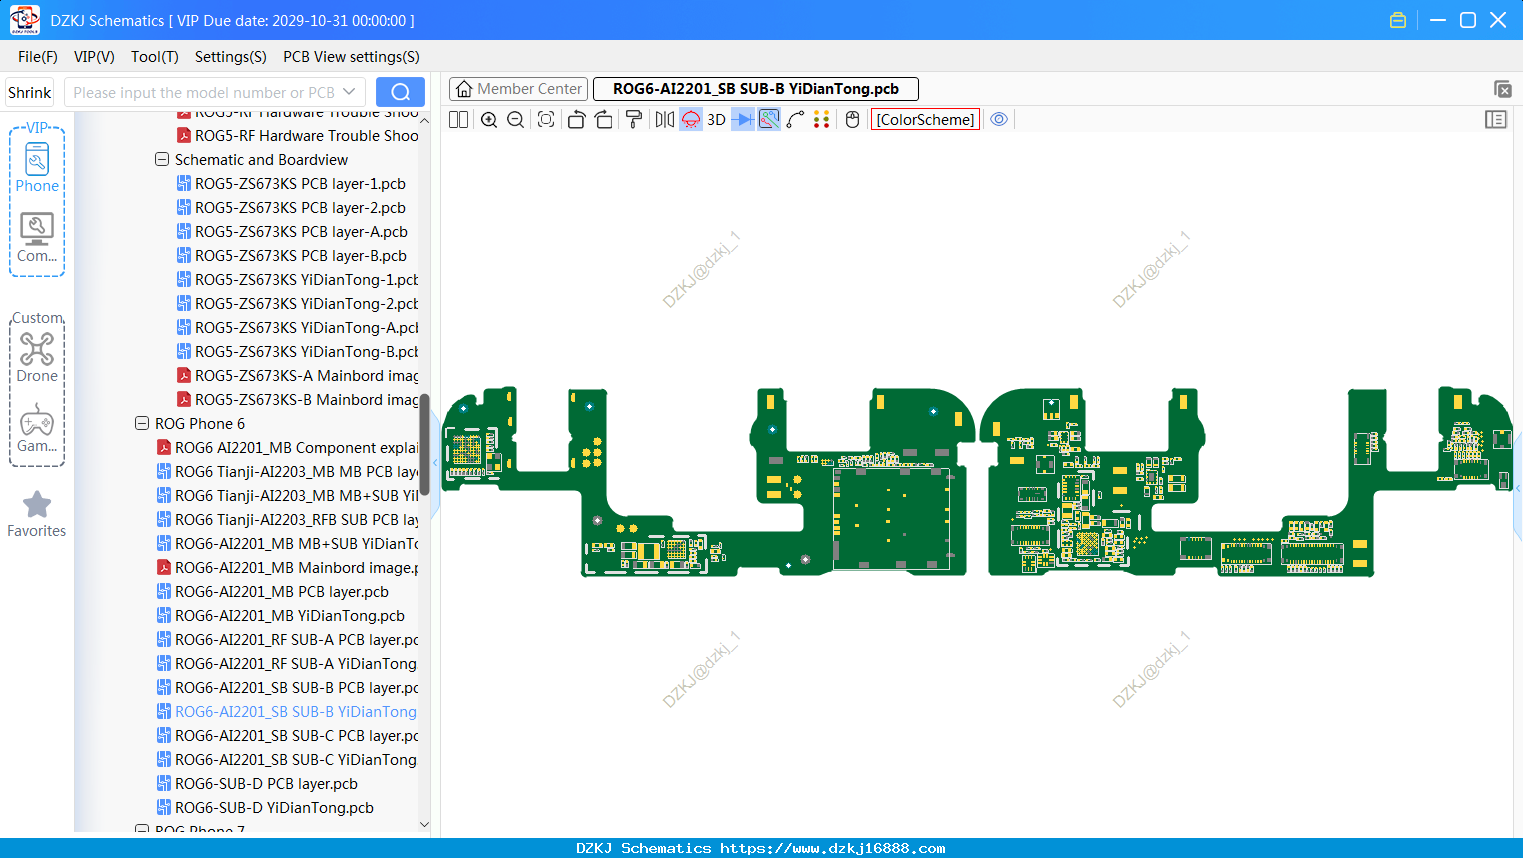Toggle the diode symbol tool
Image resolution: width=1523 pixels, height=858 pixels.
tap(743, 119)
